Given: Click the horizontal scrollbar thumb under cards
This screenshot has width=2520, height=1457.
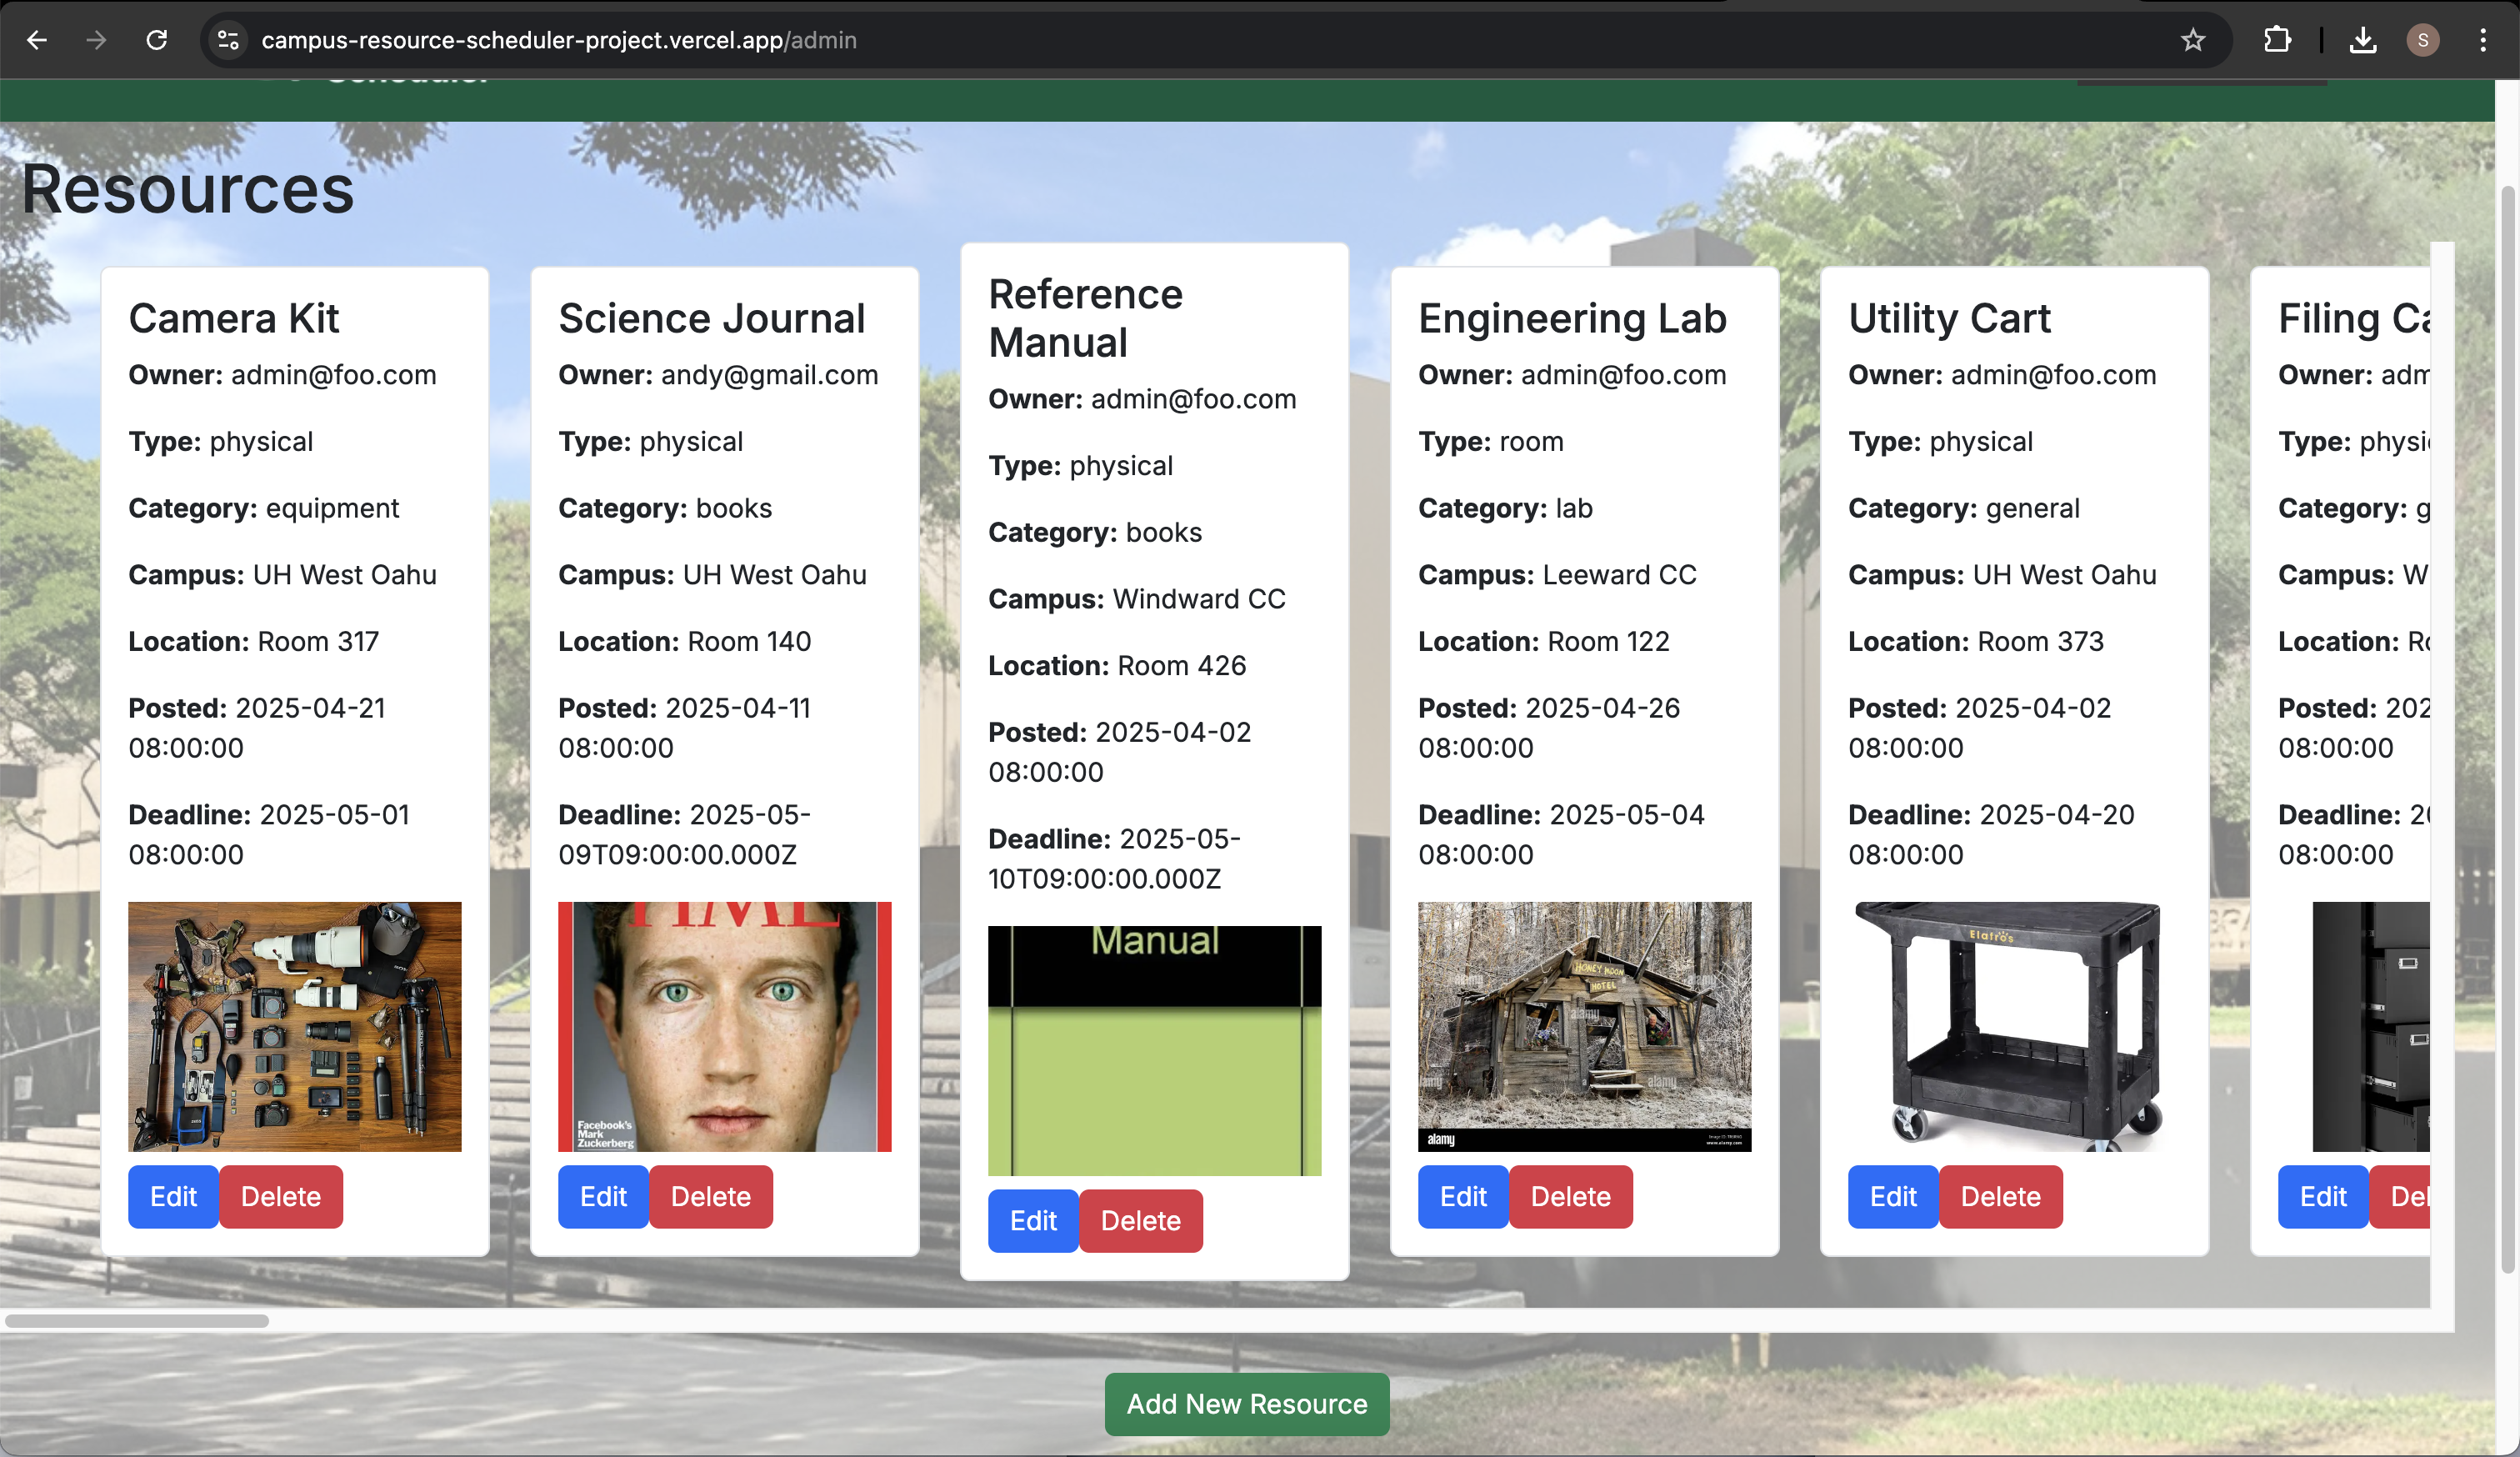Looking at the screenshot, I should tap(137, 1320).
